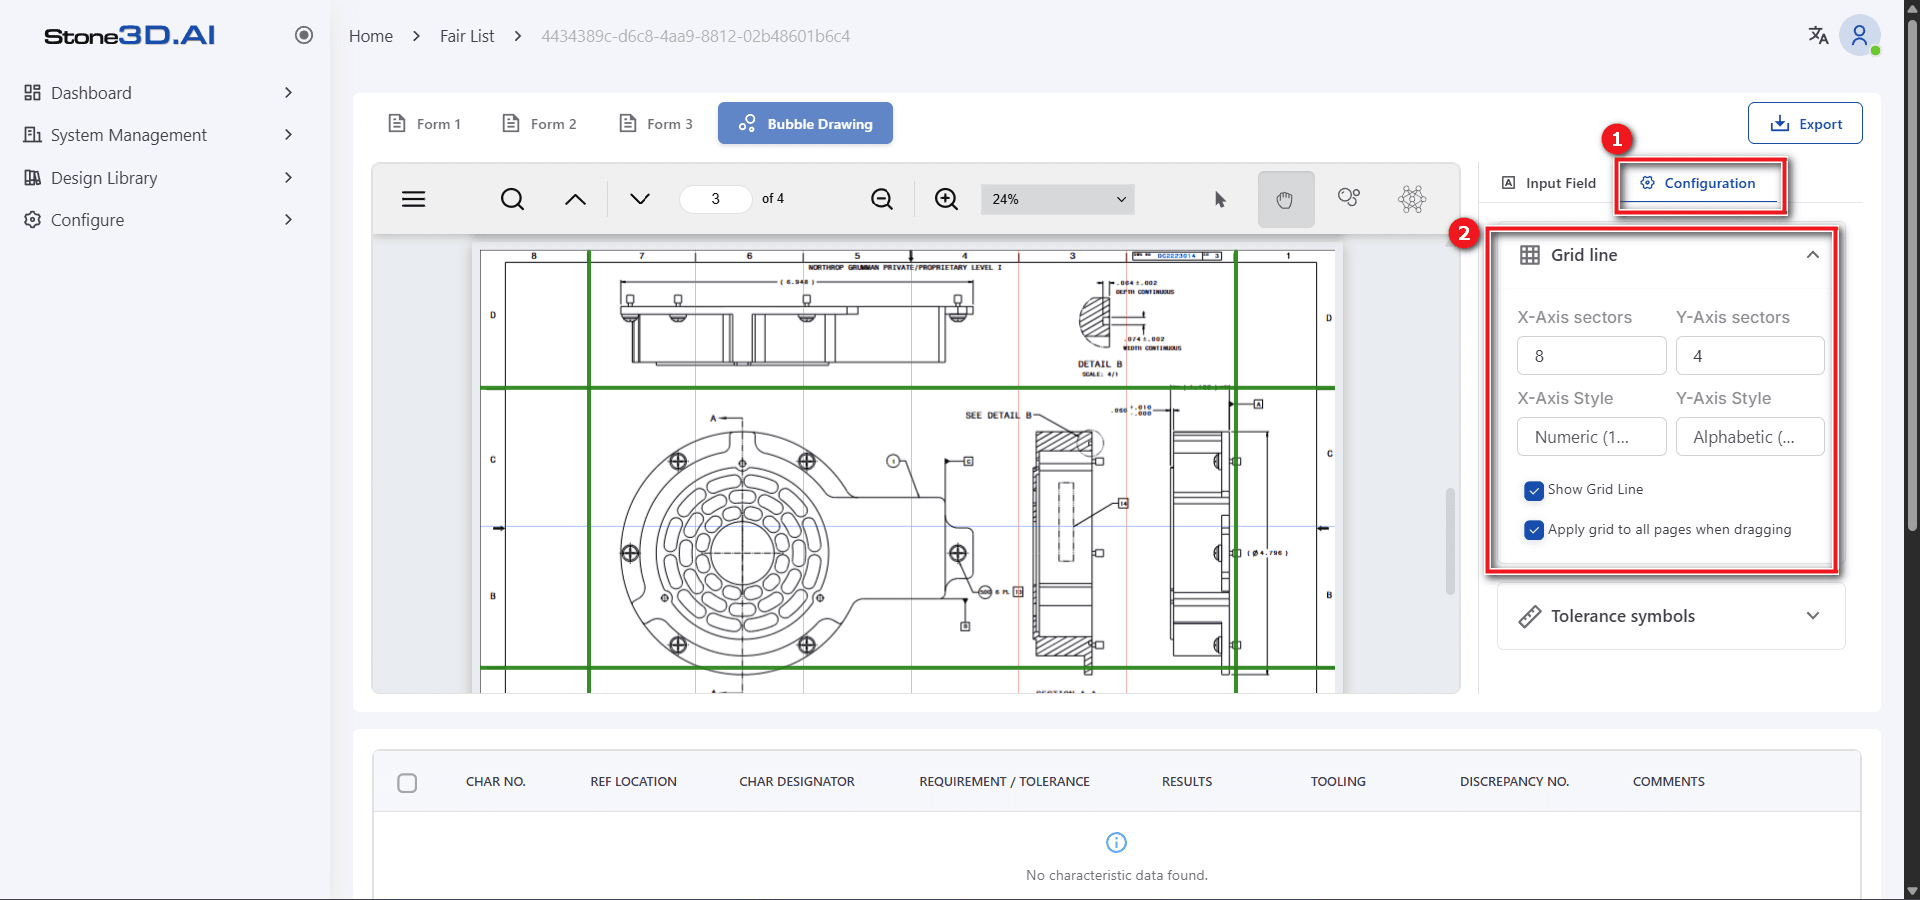1920x900 pixels.
Task: Select the hand pan tool
Action: pos(1285,199)
